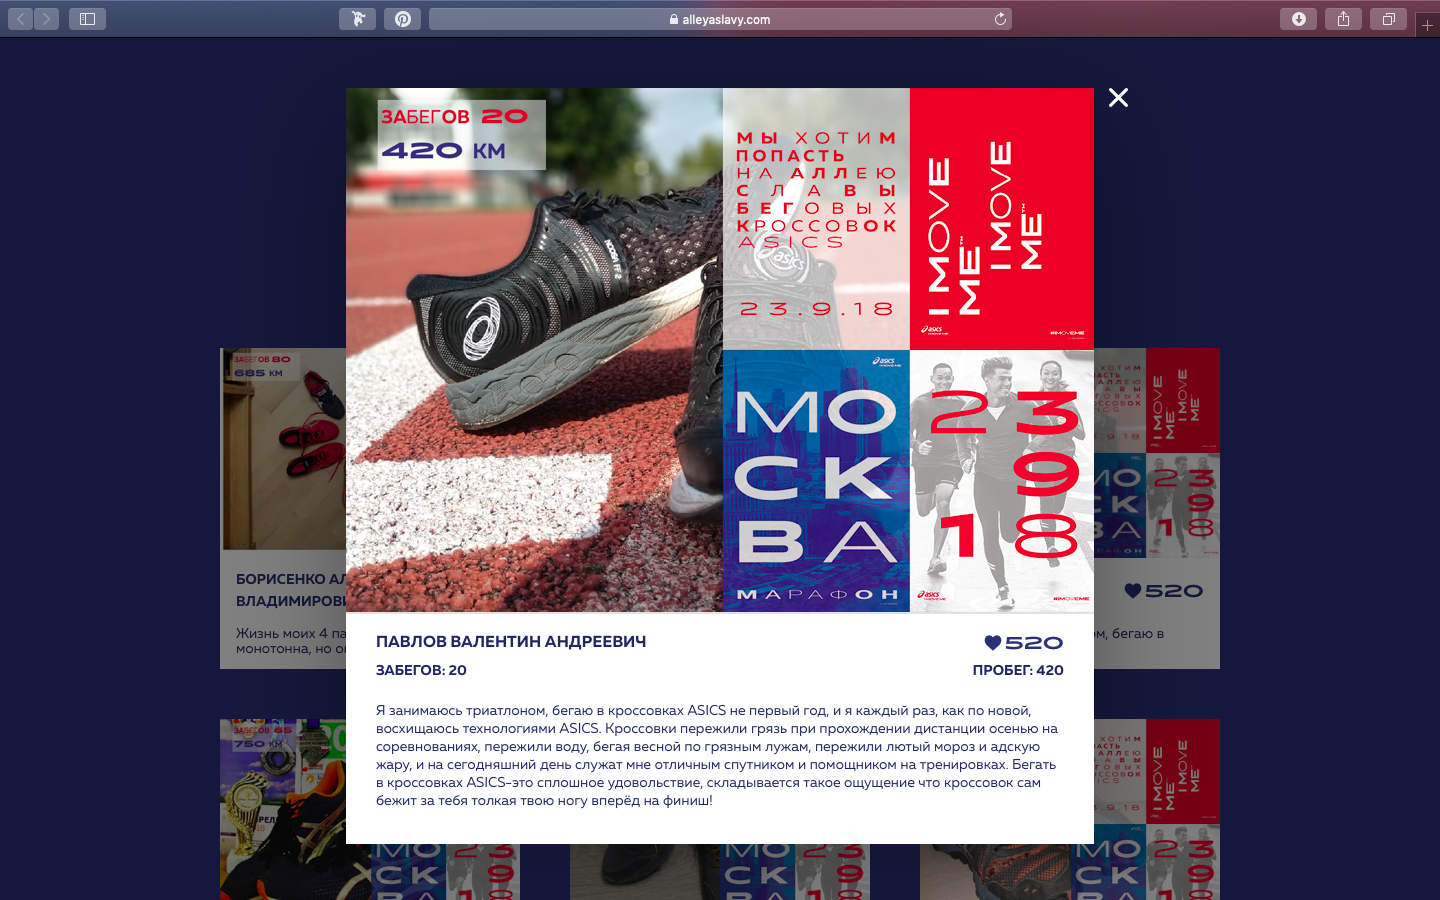Close the runner profile popup
Screen dimensions: 1440x900
pos(1118,98)
